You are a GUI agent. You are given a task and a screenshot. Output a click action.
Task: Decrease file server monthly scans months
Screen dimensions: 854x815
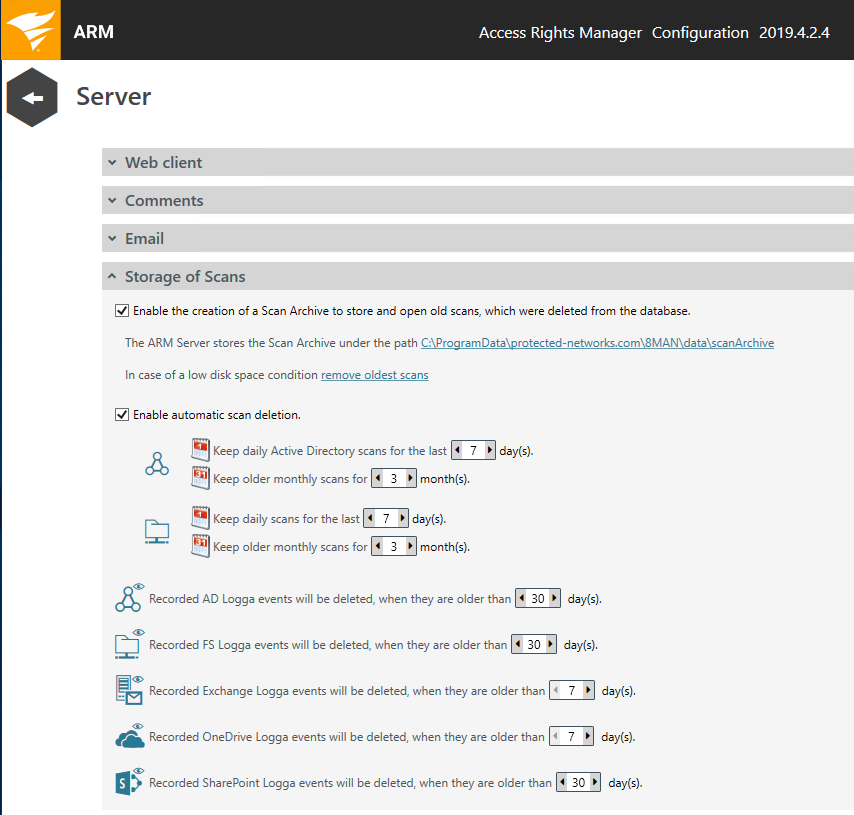(x=378, y=546)
